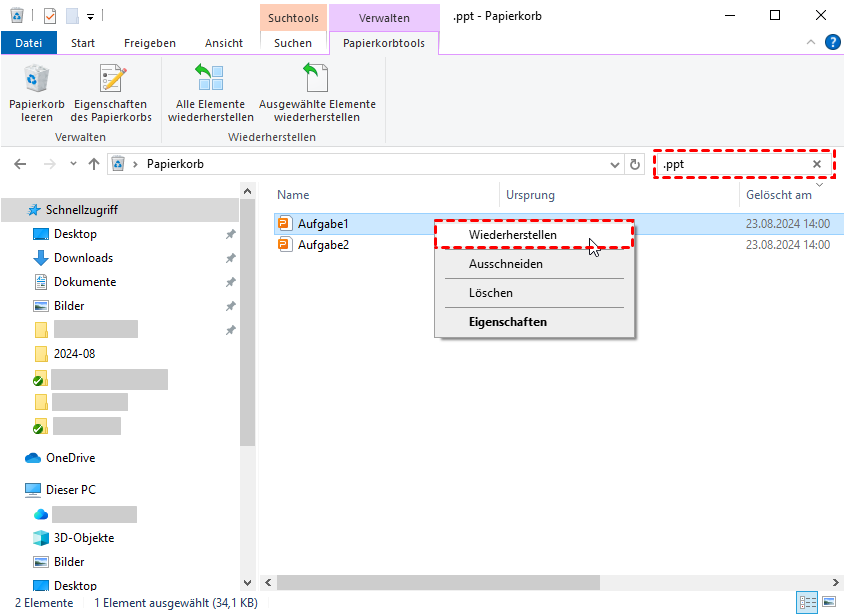
Task: Open the Datei menu
Action: point(29,43)
